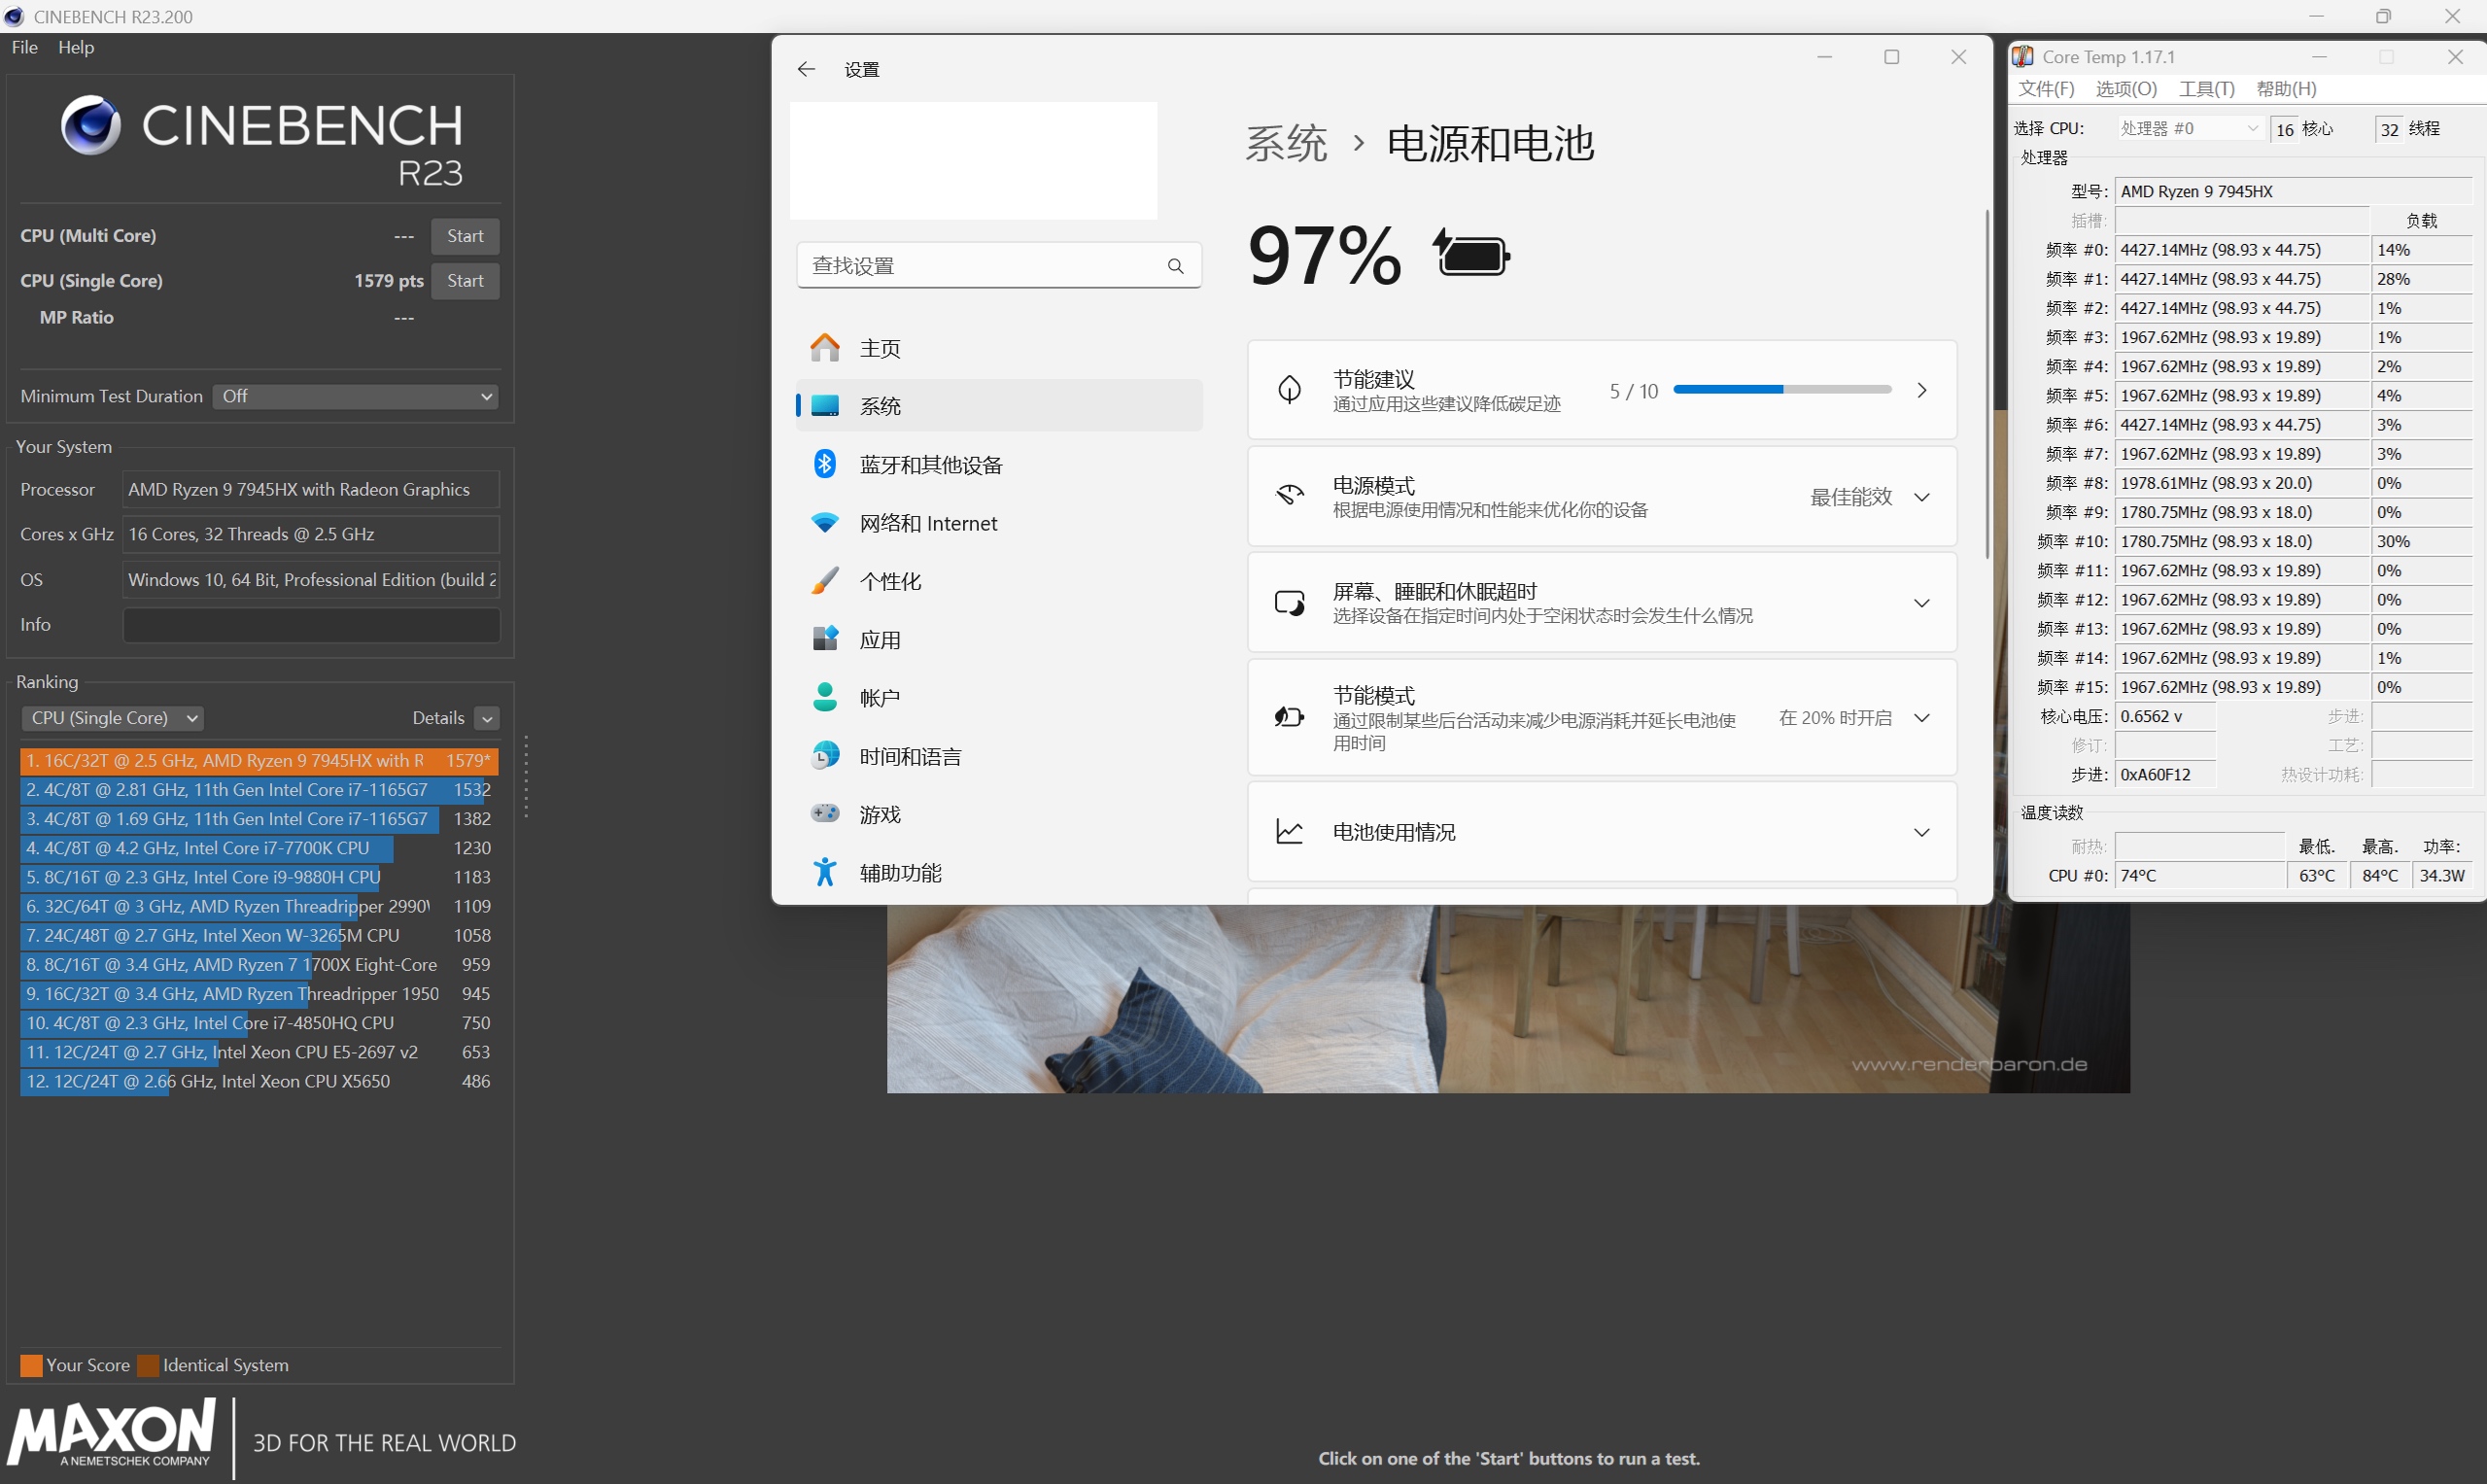
Task: Click the 核心电压 value 0.6562 v
Action: 2165,716
